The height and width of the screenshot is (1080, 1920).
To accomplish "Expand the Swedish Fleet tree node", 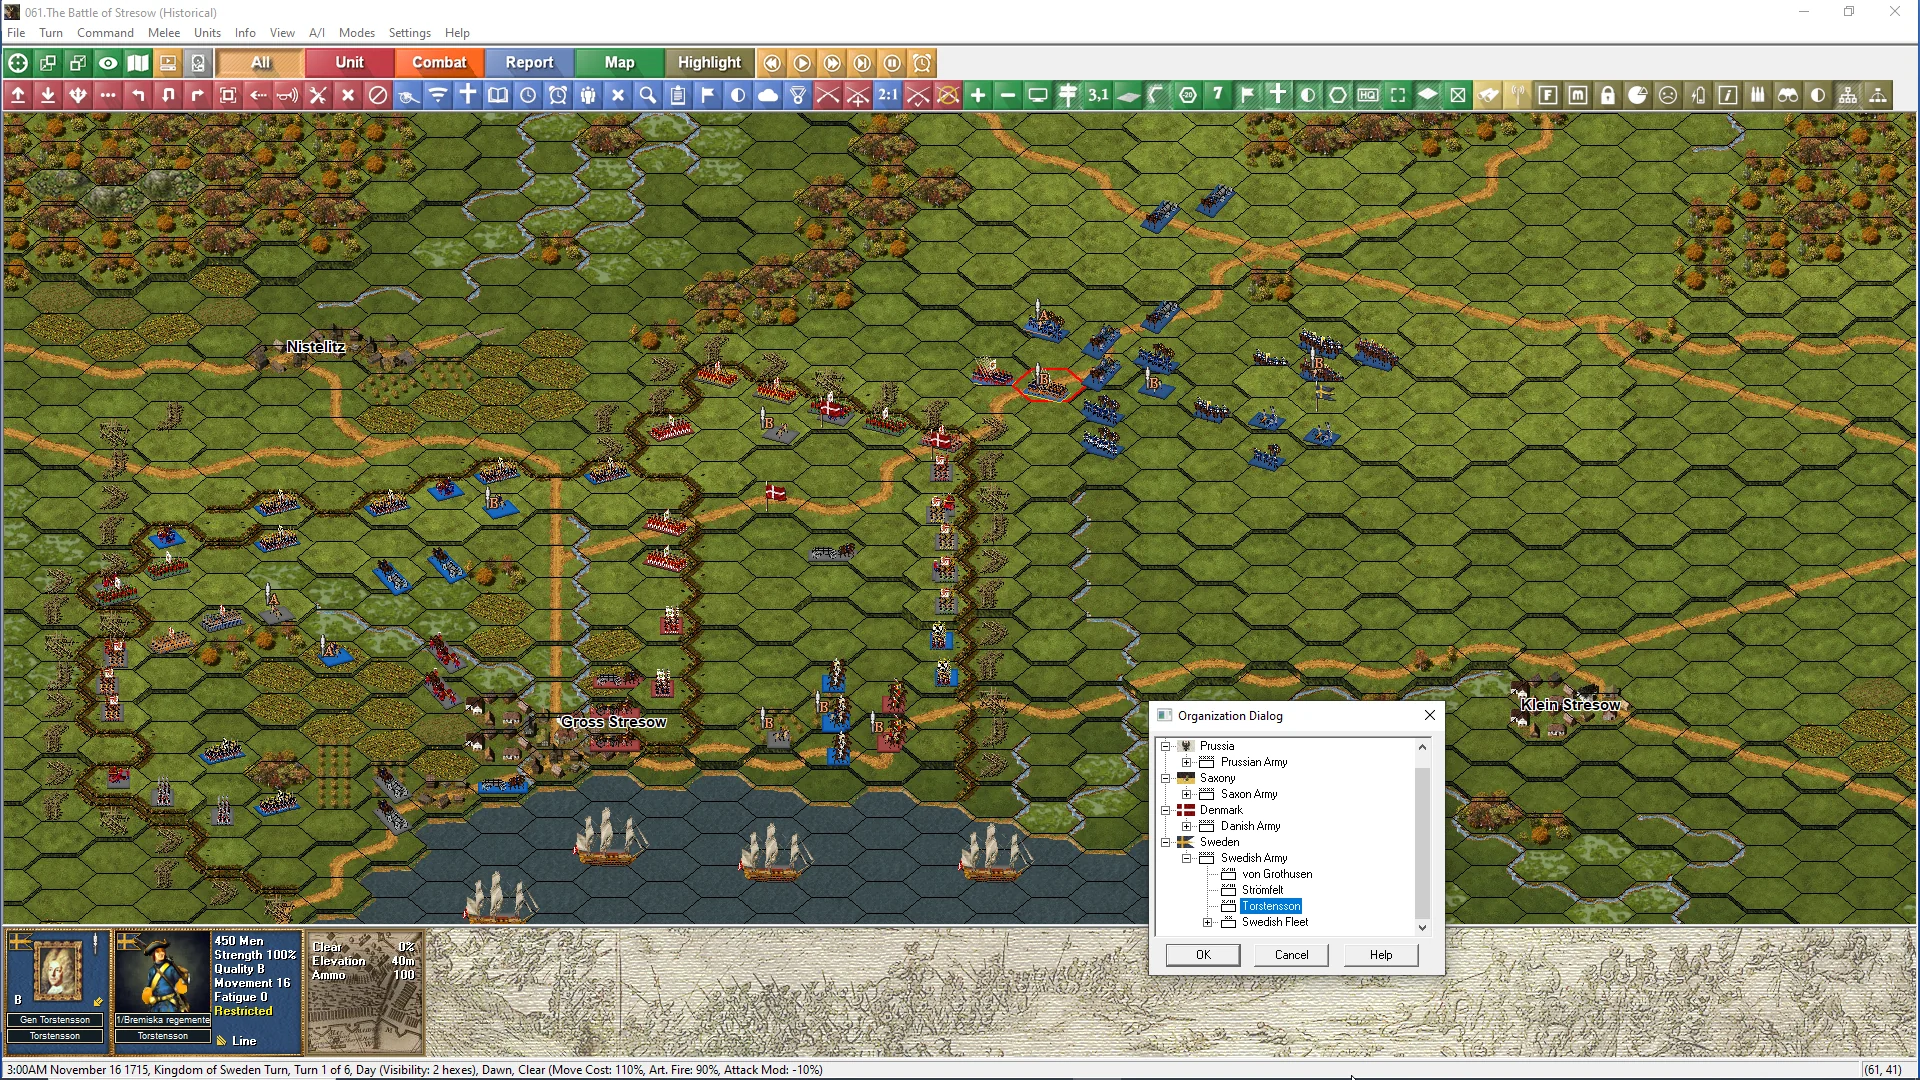I will click(1208, 922).
